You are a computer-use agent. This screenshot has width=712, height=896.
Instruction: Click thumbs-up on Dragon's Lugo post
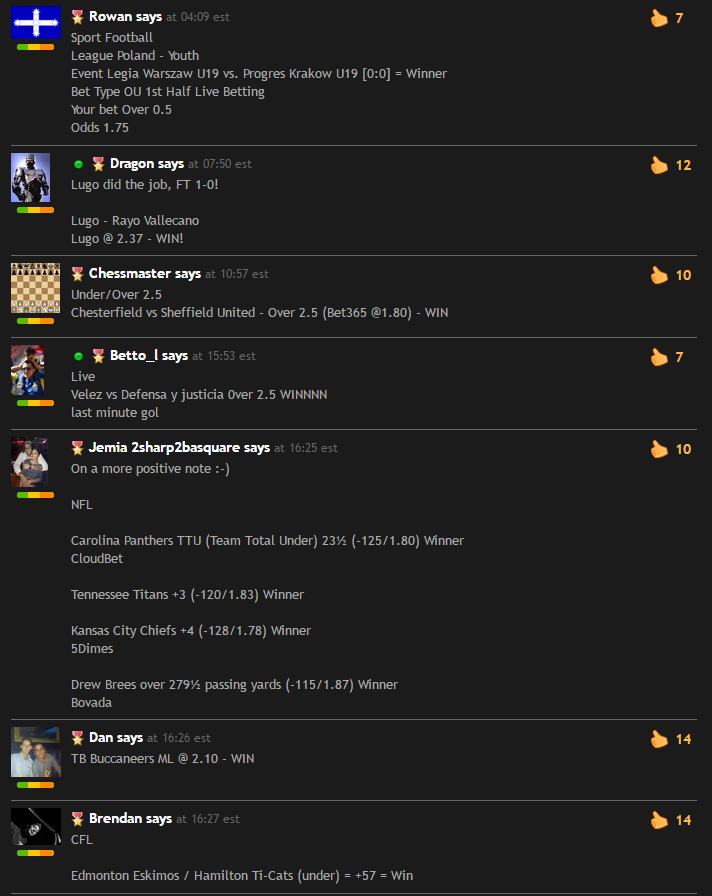pos(659,165)
